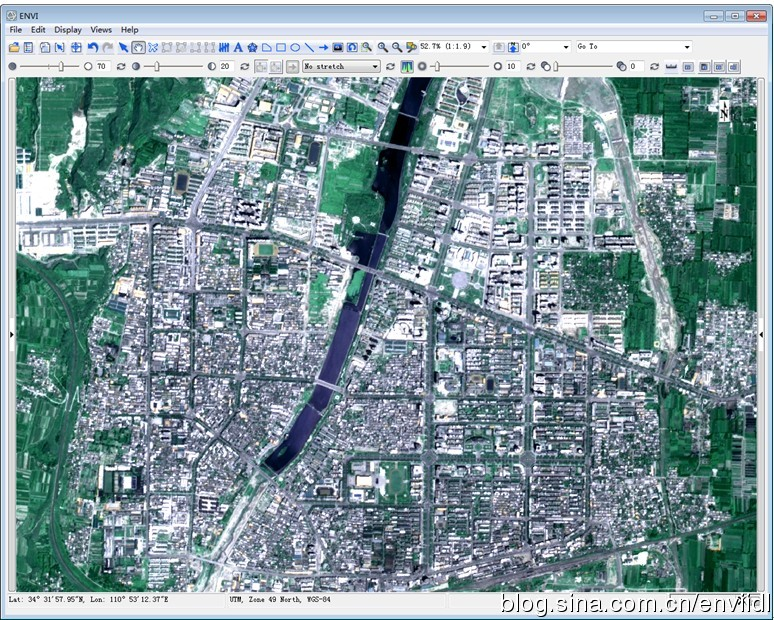774x620 pixels.
Task: Click the transparency value field 0
Action: tap(636, 66)
